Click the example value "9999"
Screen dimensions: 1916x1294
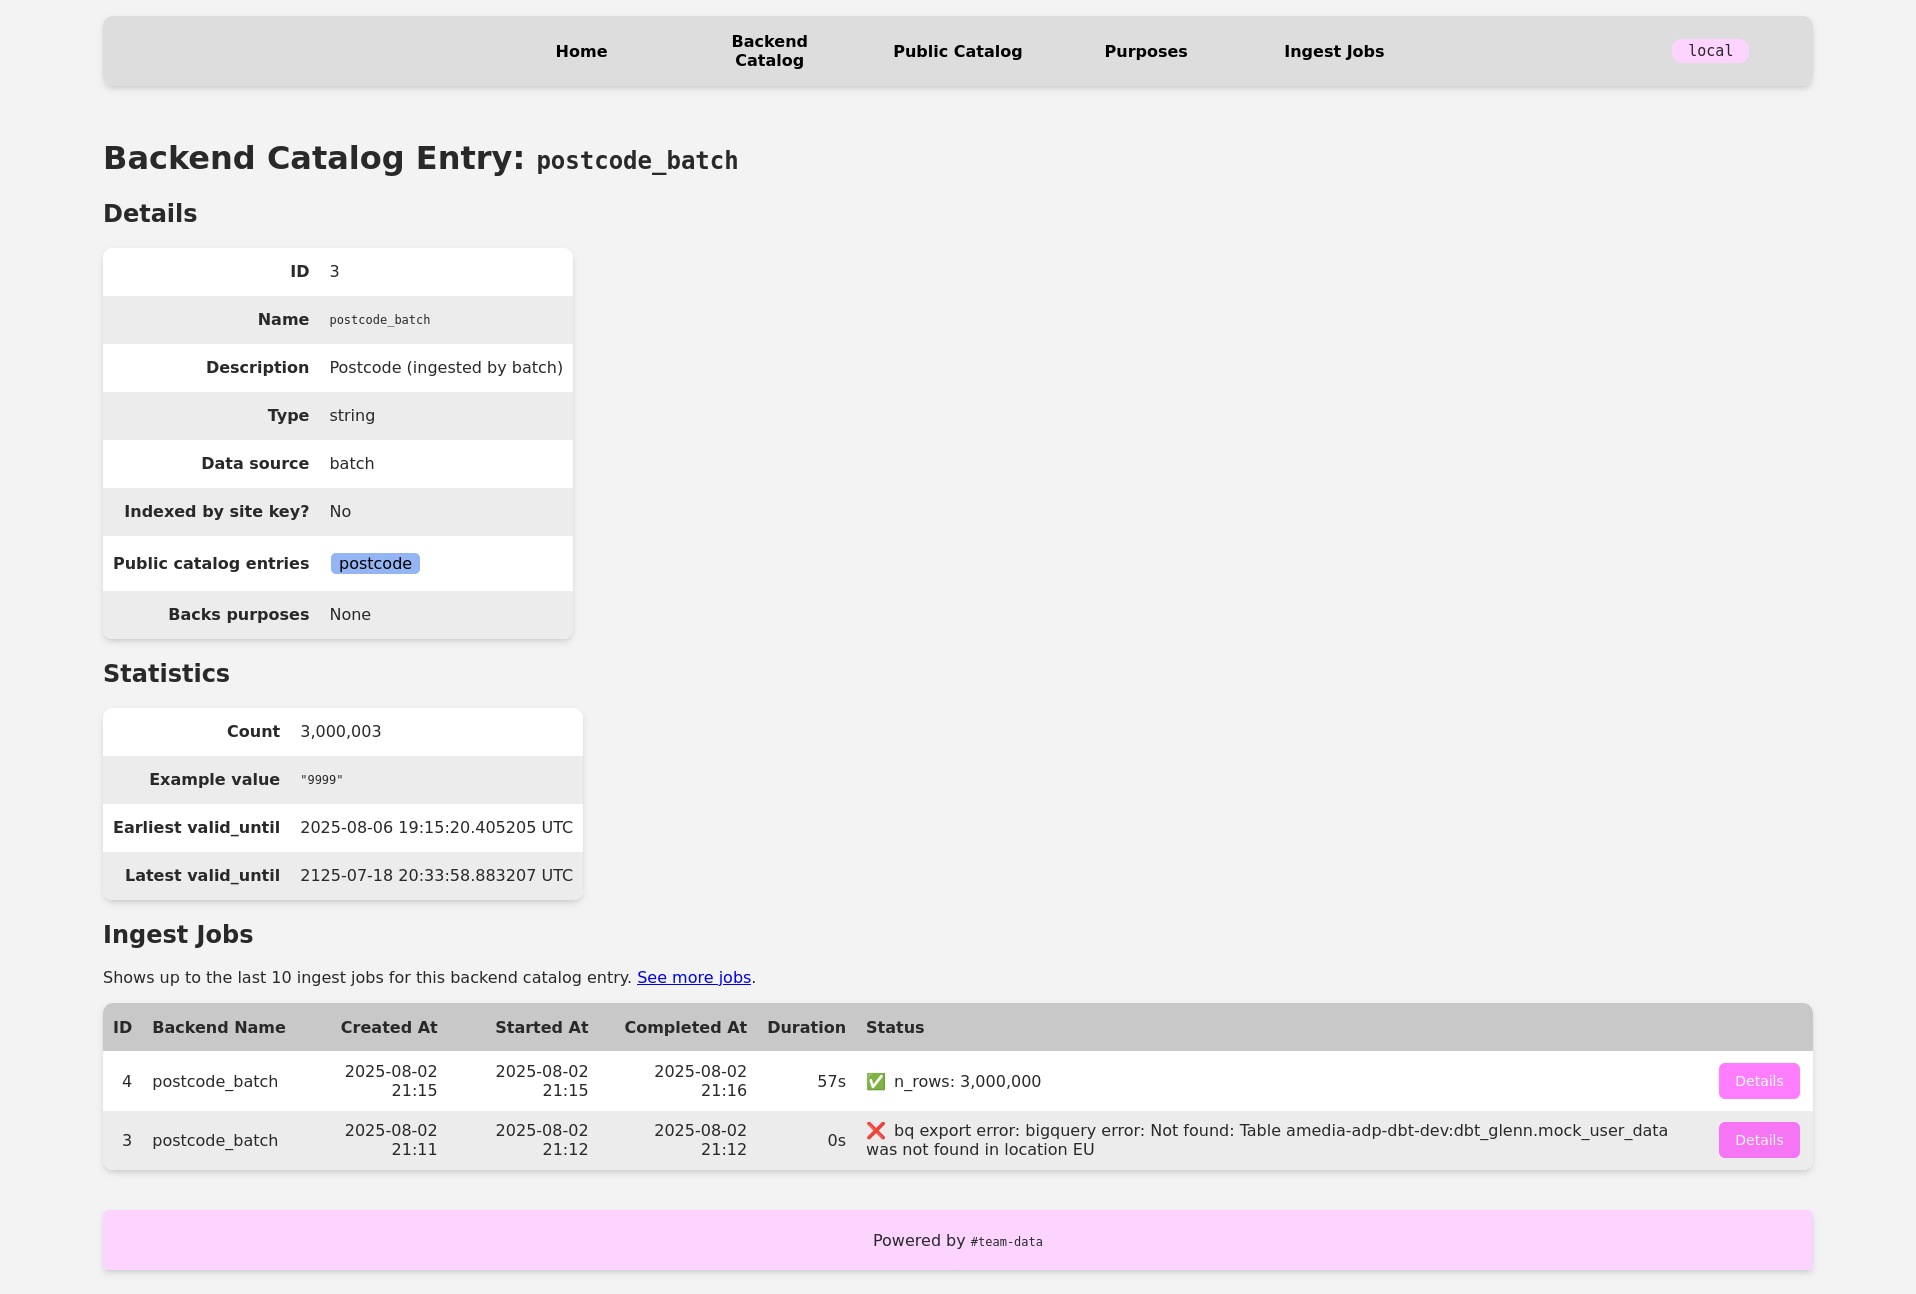pos(321,780)
